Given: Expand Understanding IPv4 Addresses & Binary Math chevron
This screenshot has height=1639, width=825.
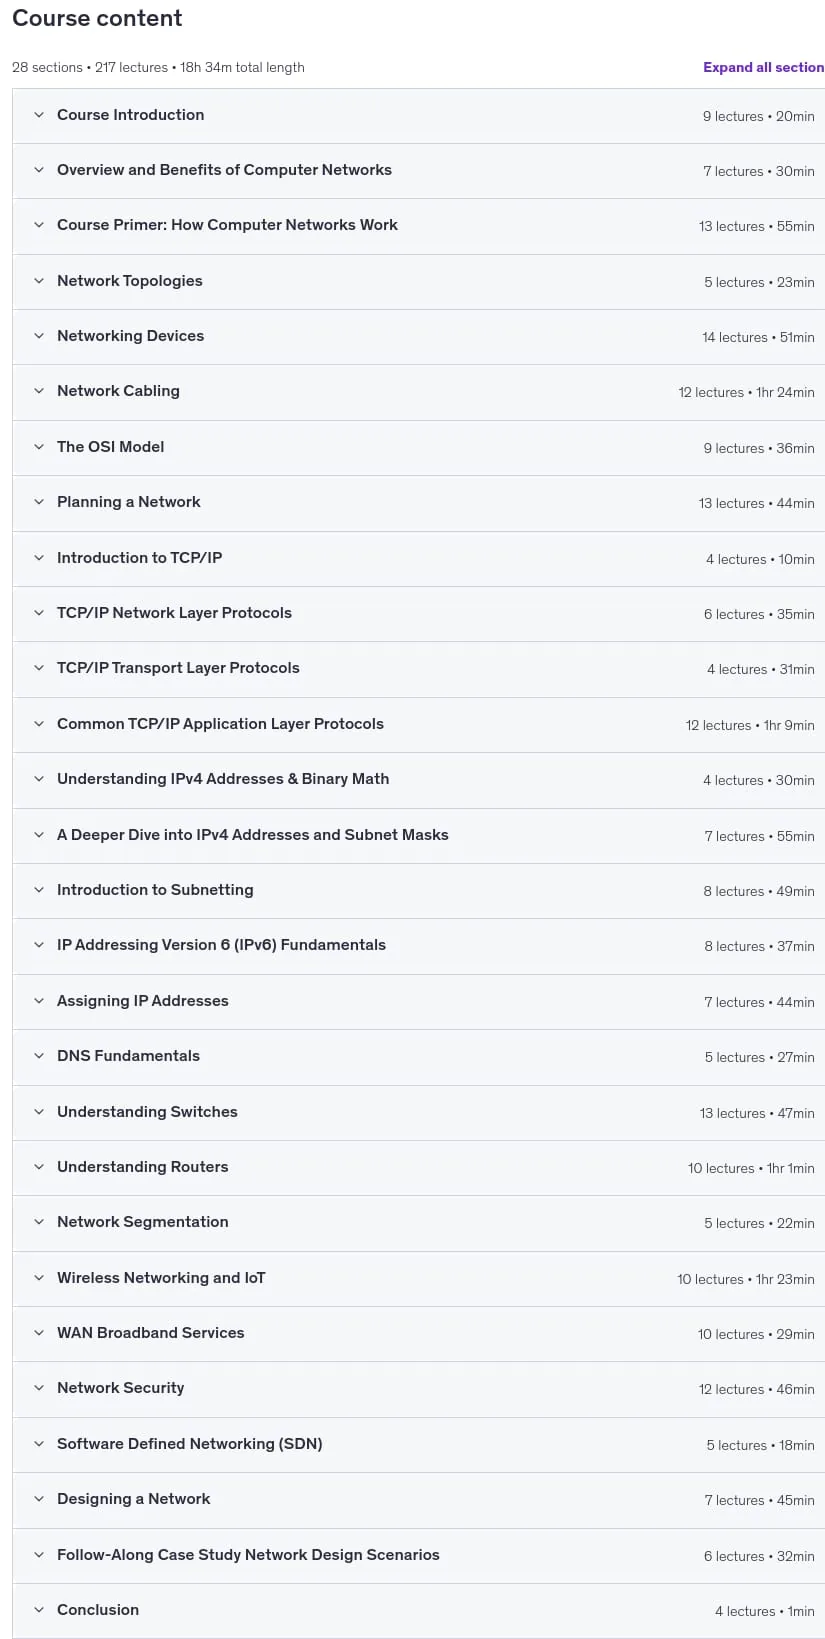Looking at the screenshot, I should 39,779.
